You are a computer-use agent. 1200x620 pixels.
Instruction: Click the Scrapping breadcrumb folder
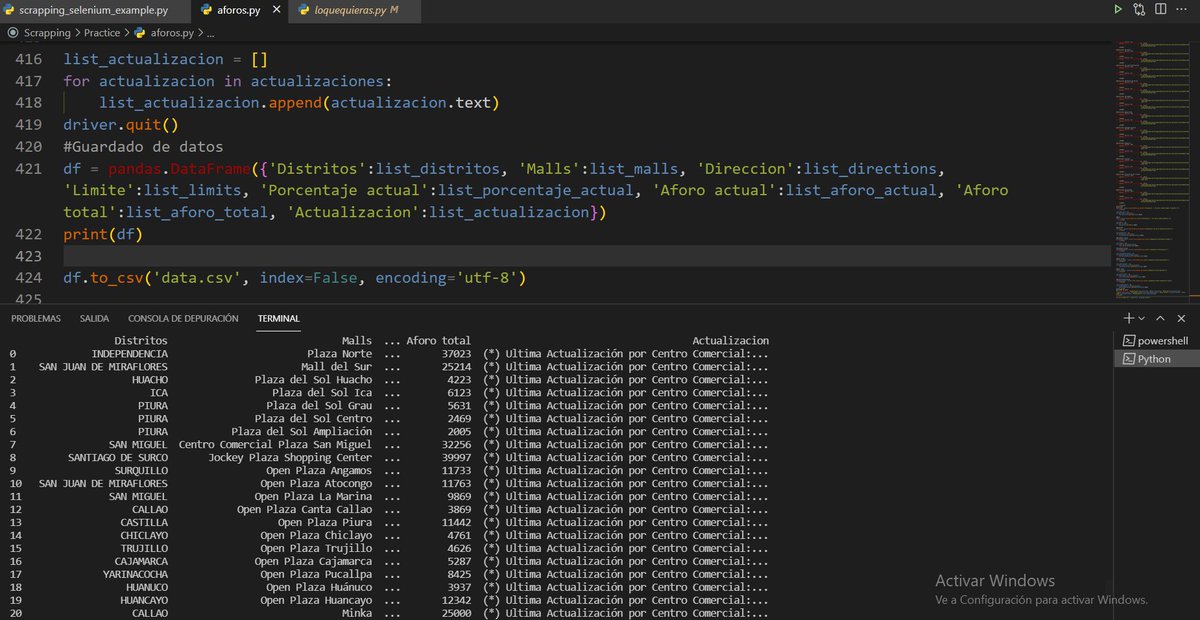click(x=46, y=33)
